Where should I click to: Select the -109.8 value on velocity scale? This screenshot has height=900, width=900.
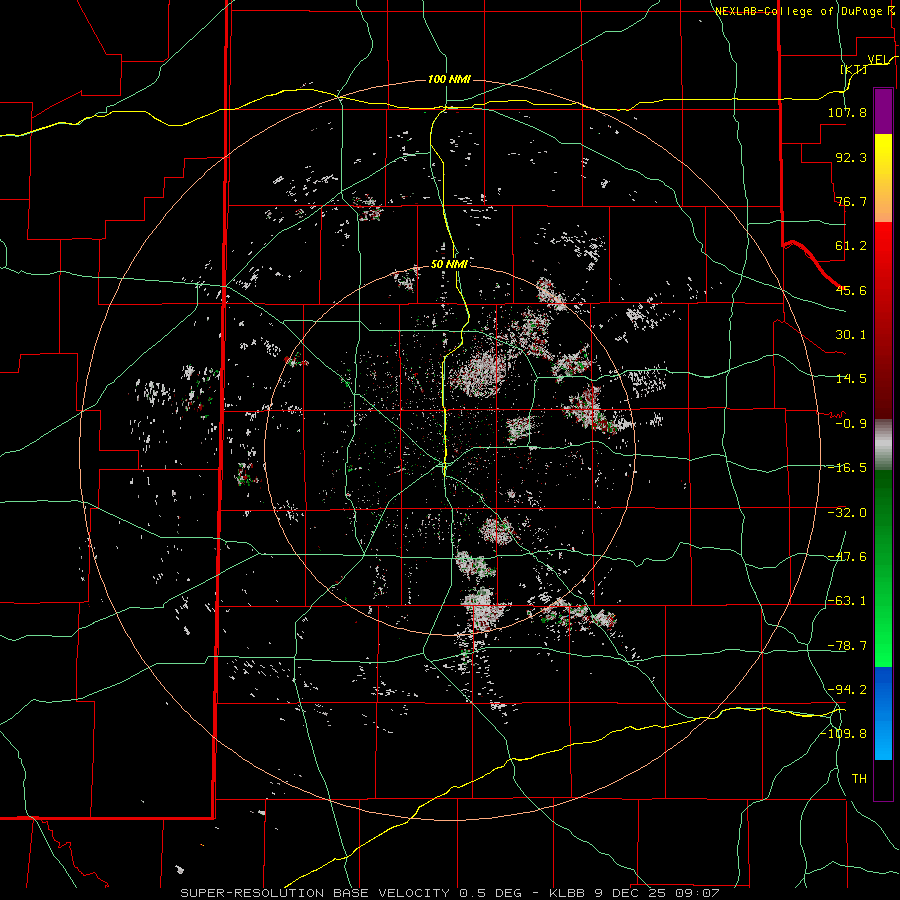click(844, 734)
